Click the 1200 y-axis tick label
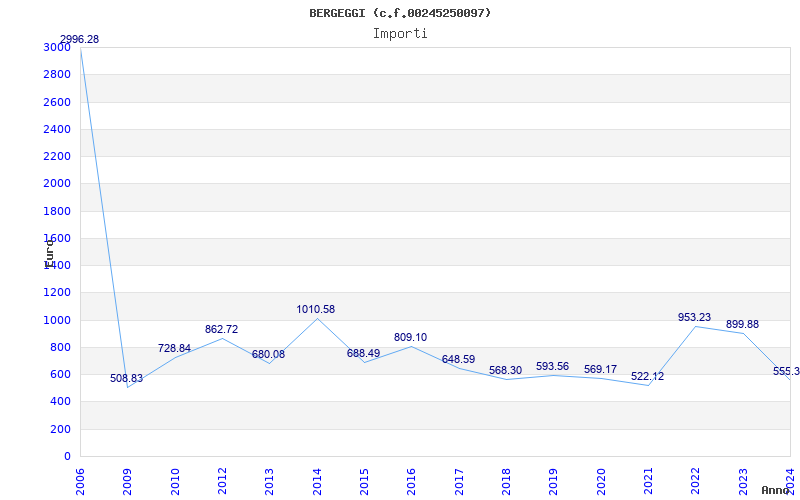The width and height of the screenshot is (800, 500). 57,293
